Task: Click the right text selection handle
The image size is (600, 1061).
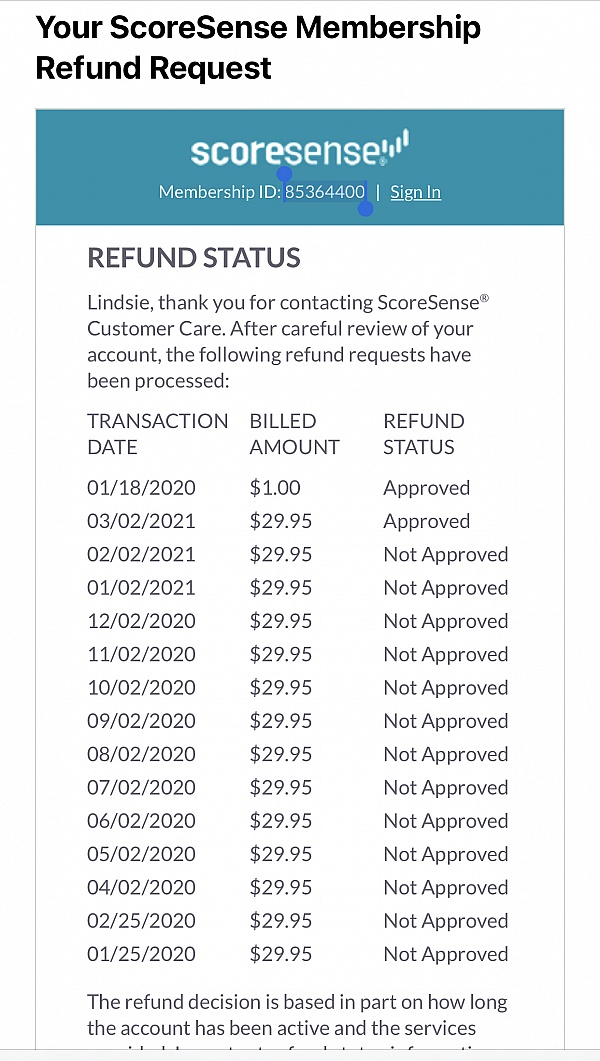Action: (x=366, y=209)
